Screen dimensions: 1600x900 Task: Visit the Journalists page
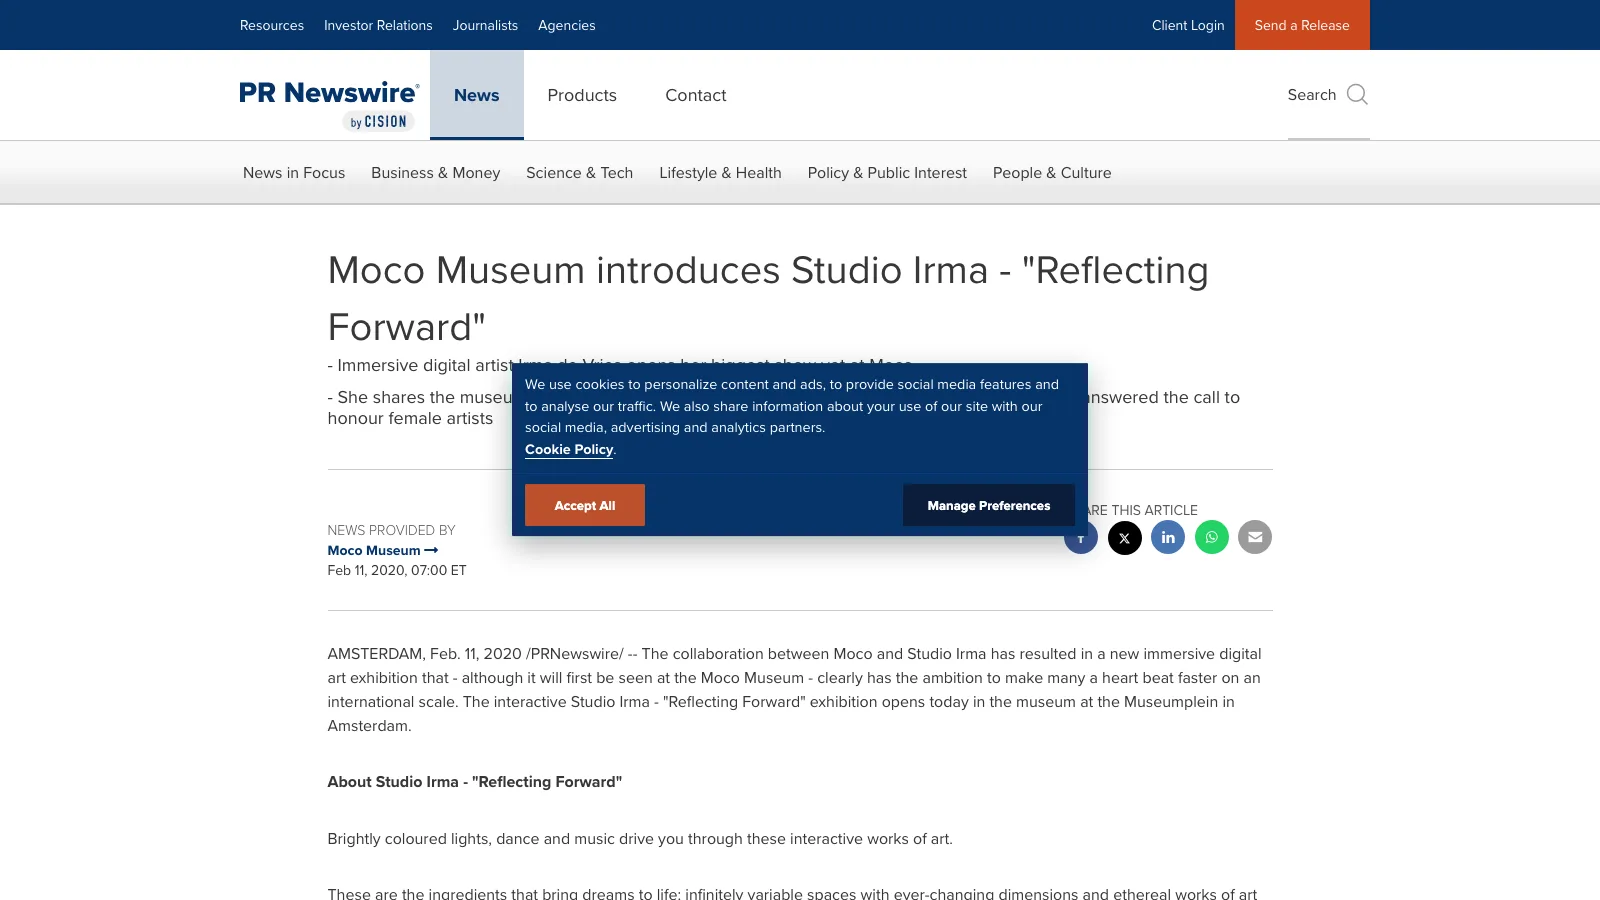point(485,25)
